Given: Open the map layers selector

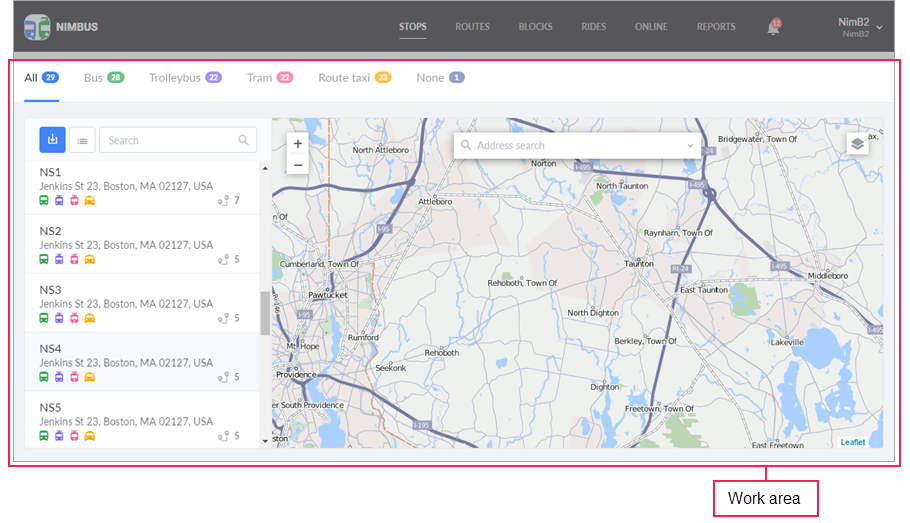Looking at the screenshot, I should (857, 144).
